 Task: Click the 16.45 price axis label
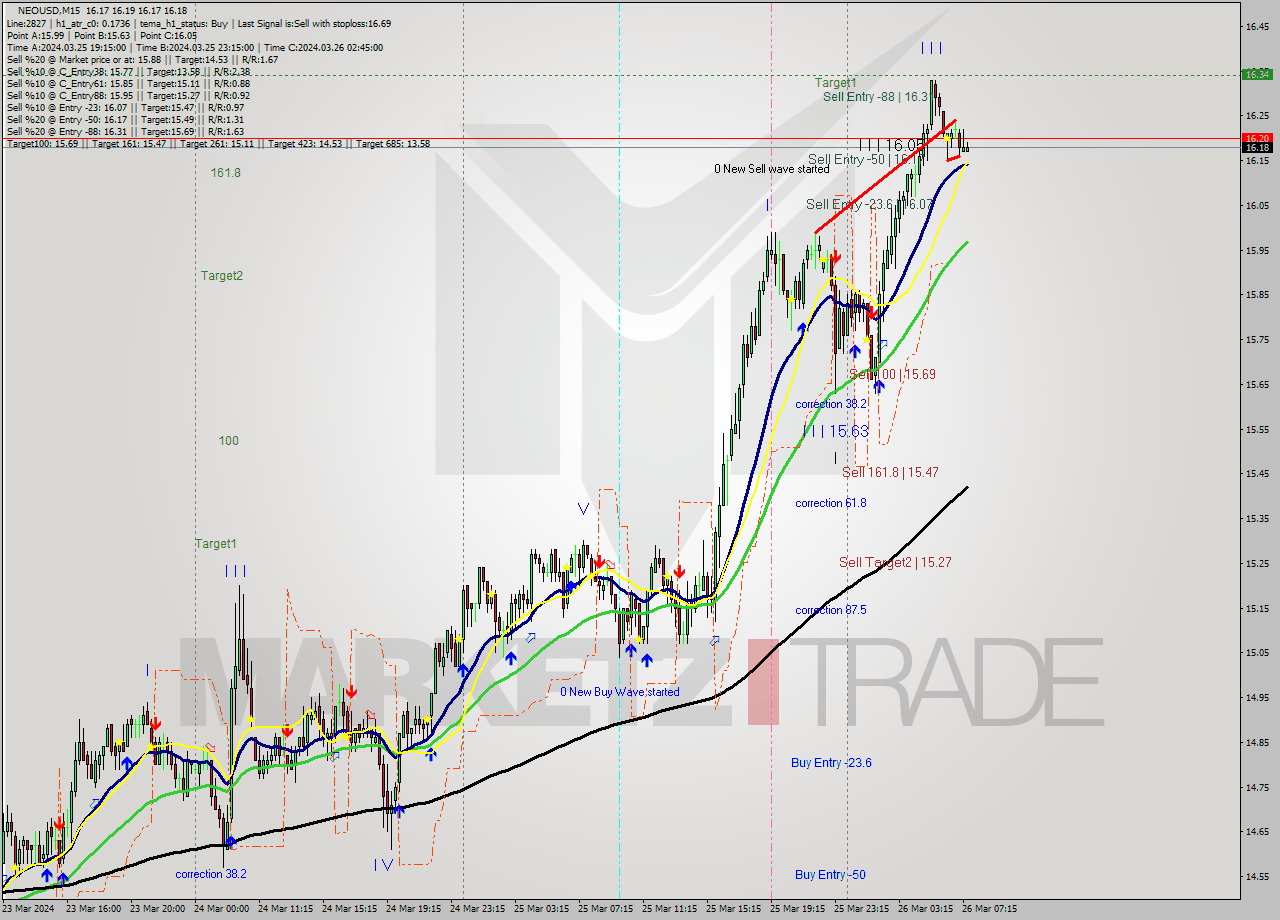pos(1257,27)
